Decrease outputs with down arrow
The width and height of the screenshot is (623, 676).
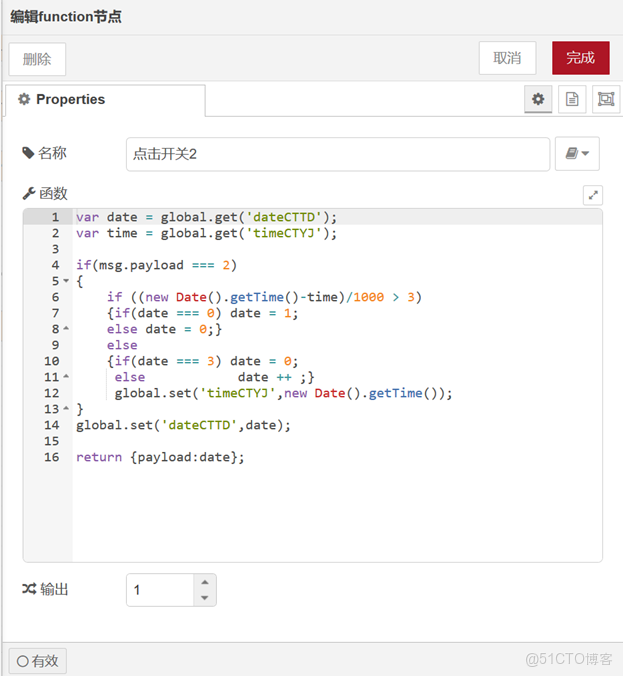click(205, 598)
